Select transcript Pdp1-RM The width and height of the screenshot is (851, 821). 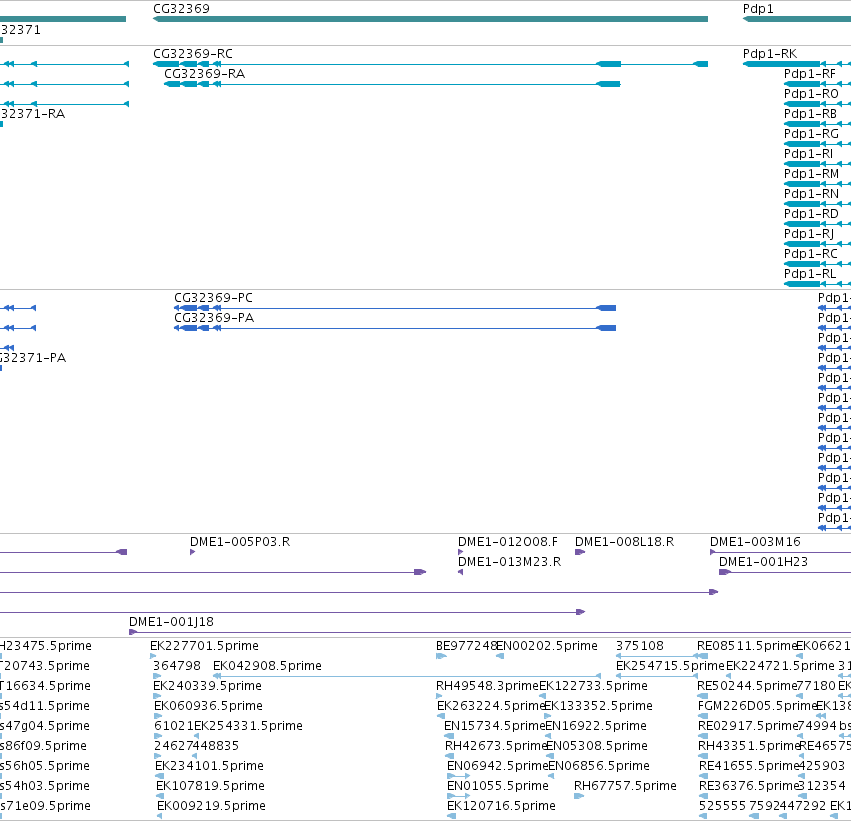811,174
